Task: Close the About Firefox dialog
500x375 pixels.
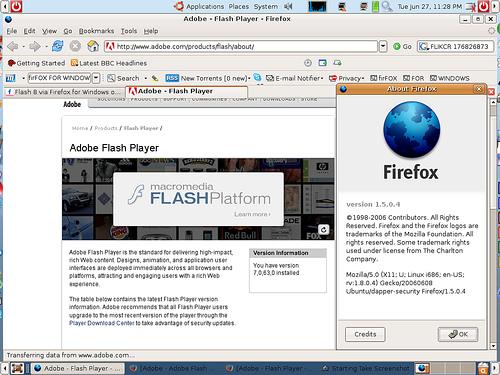Action: 479,89
